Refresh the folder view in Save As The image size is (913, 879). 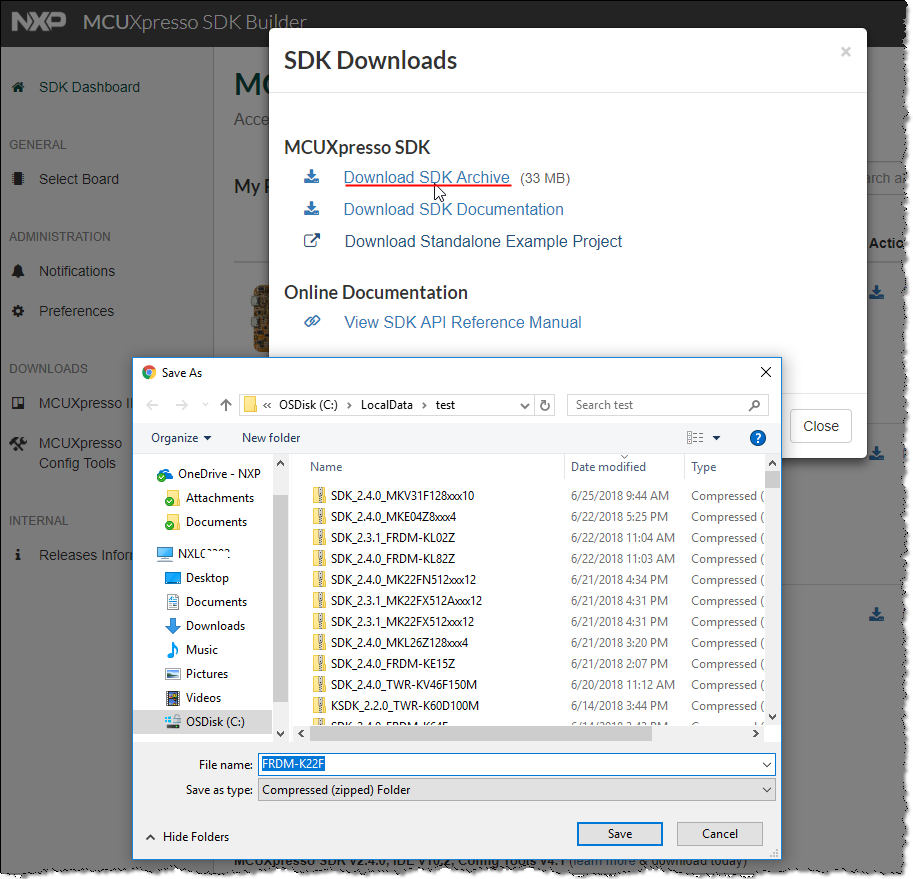click(545, 405)
